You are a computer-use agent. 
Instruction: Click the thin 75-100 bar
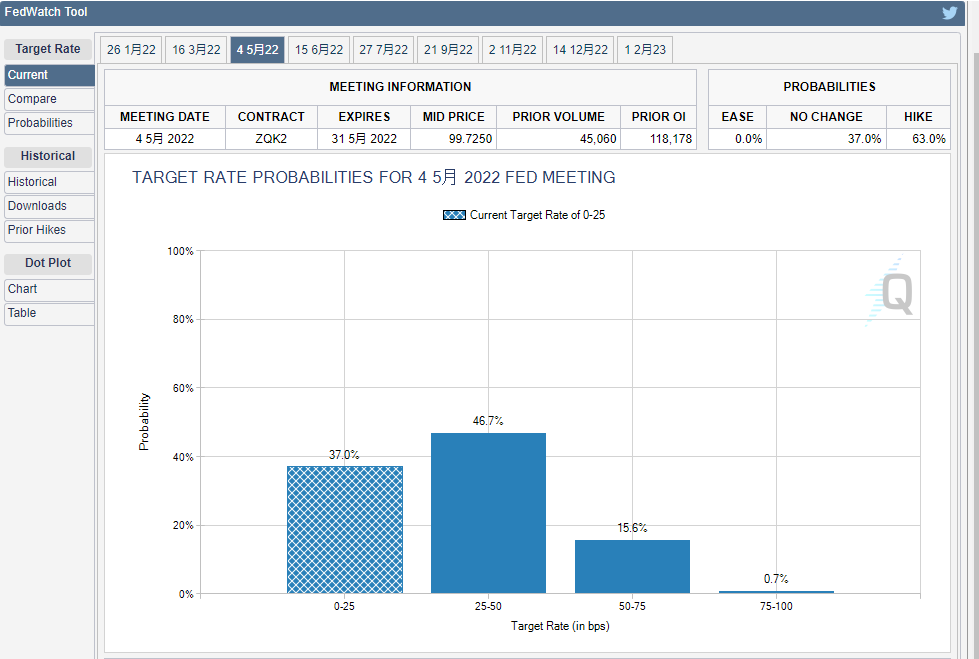[x=776, y=592]
